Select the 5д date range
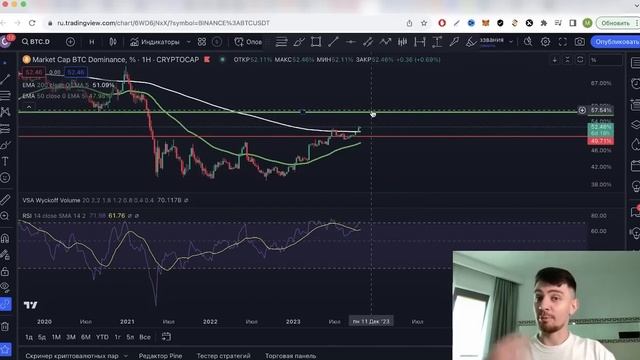 pos(42,337)
